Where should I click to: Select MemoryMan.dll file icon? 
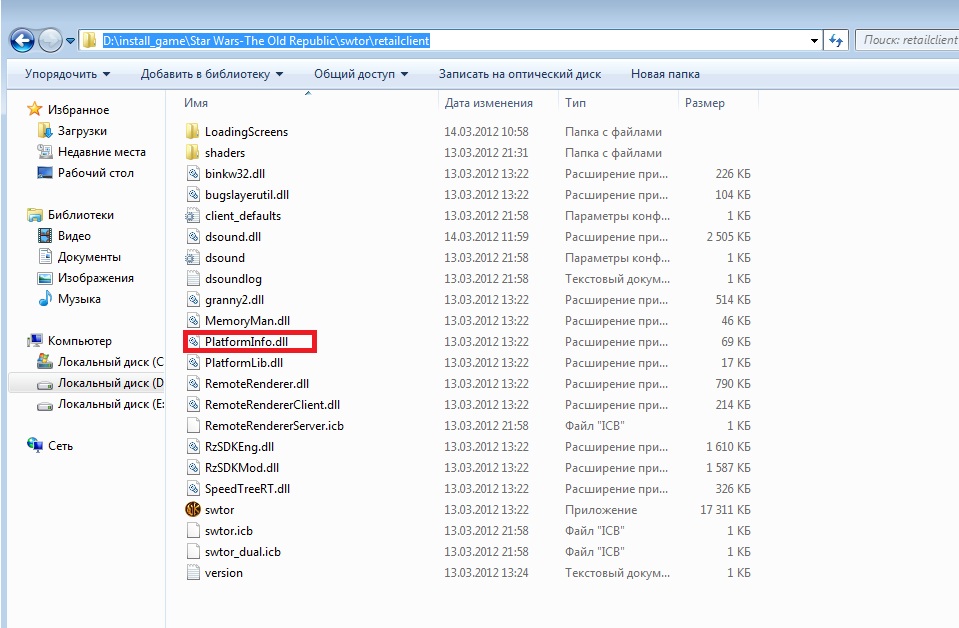point(193,320)
